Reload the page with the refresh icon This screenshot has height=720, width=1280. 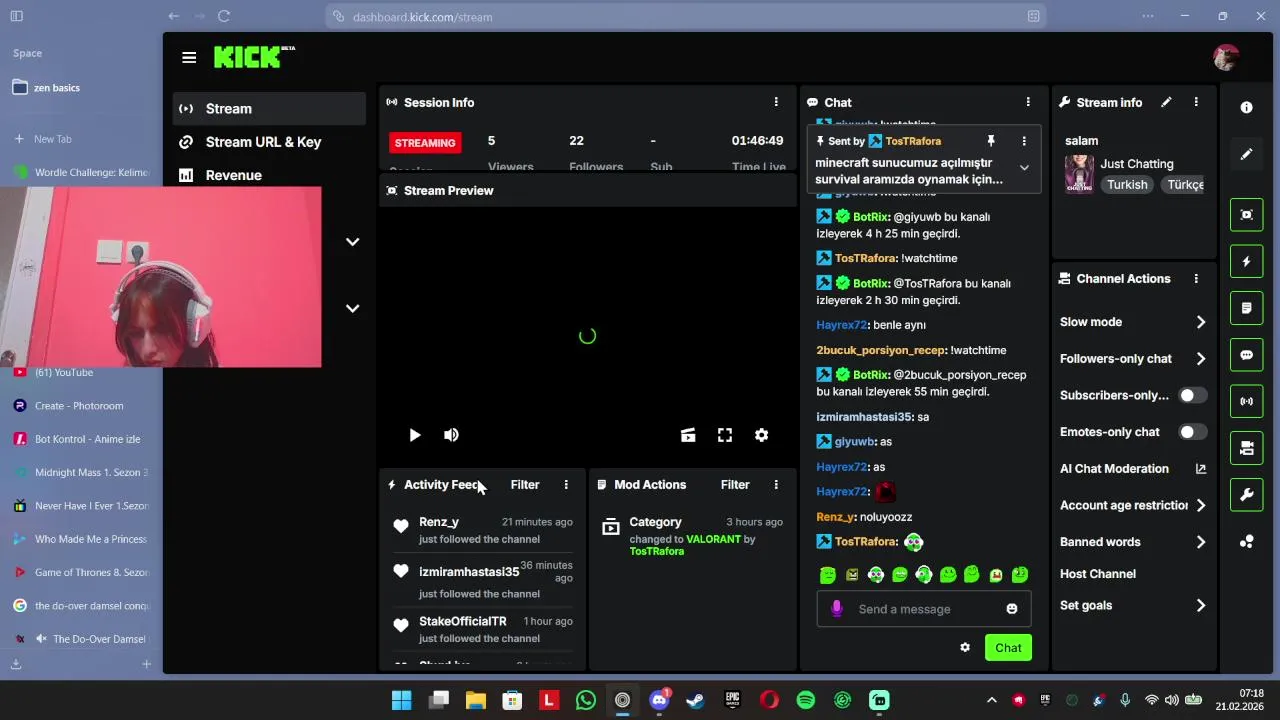224,16
